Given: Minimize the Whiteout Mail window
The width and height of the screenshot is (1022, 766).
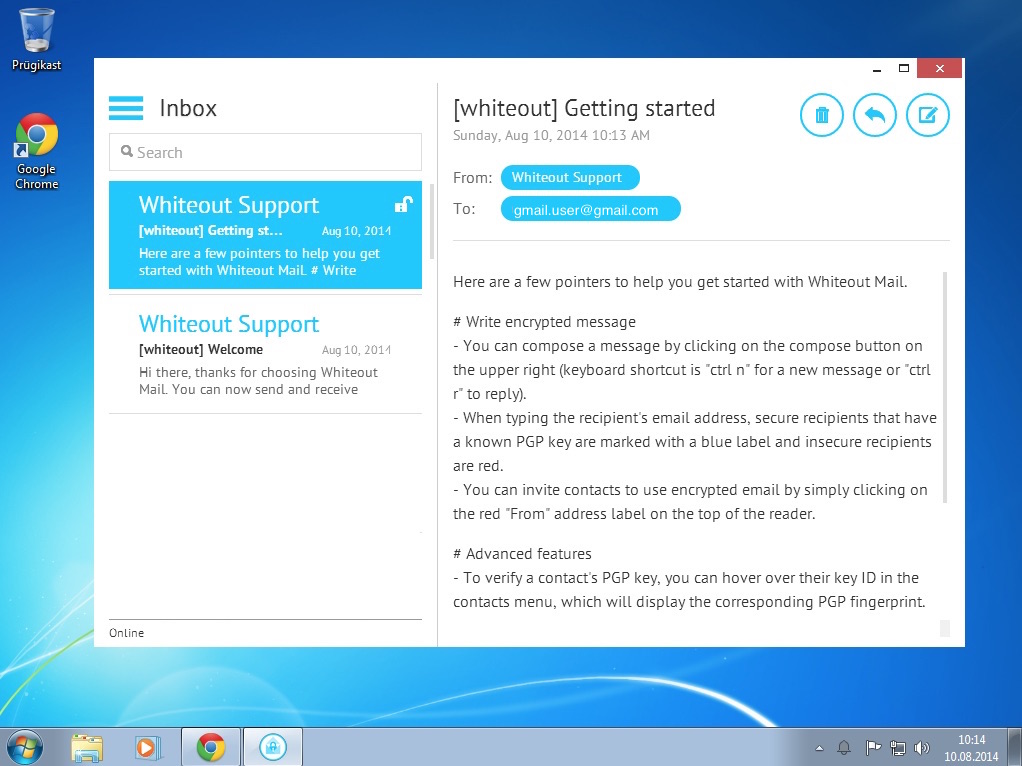Looking at the screenshot, I should click(x=877, y=68).
